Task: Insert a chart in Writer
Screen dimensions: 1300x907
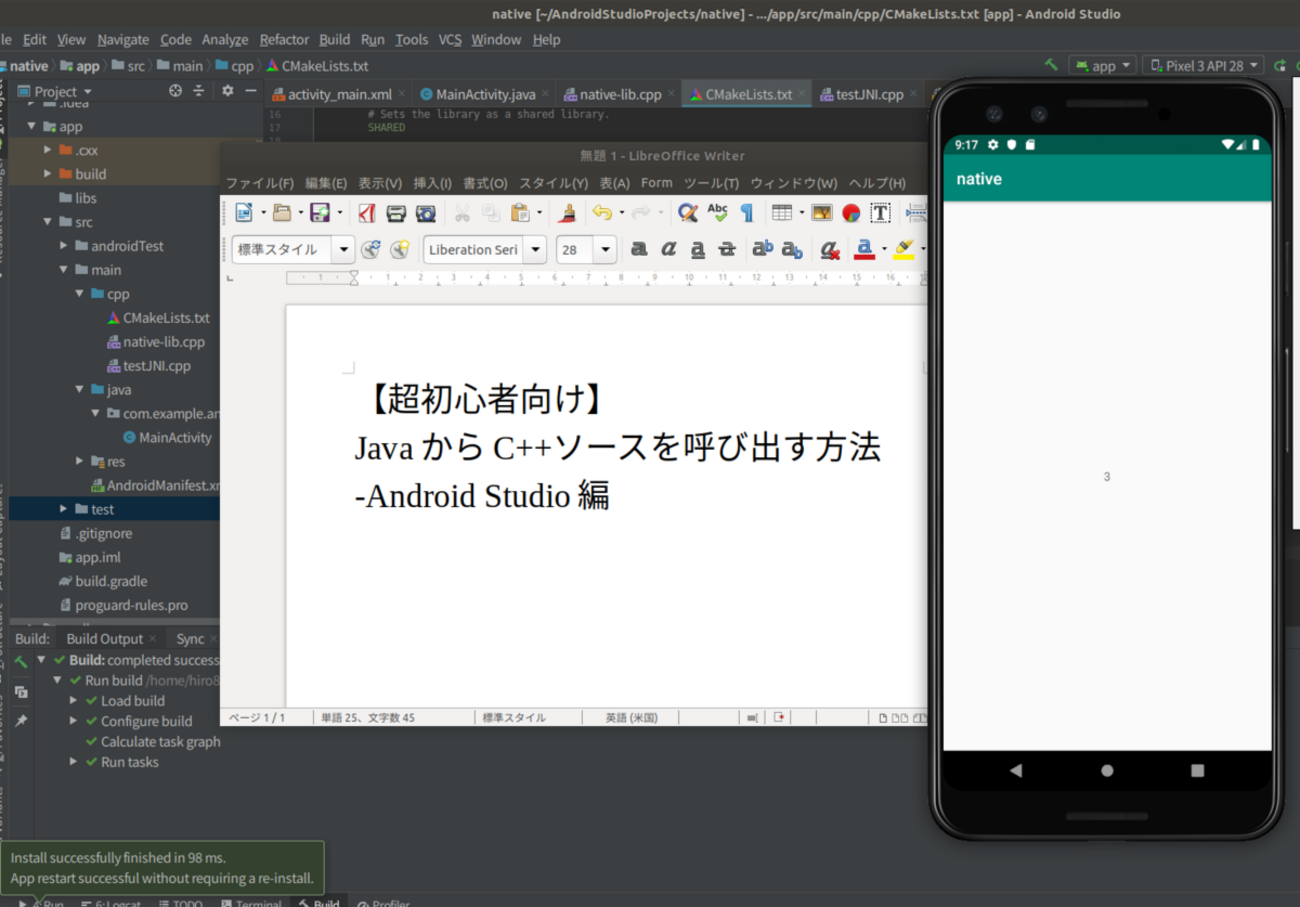Action: 851,212
